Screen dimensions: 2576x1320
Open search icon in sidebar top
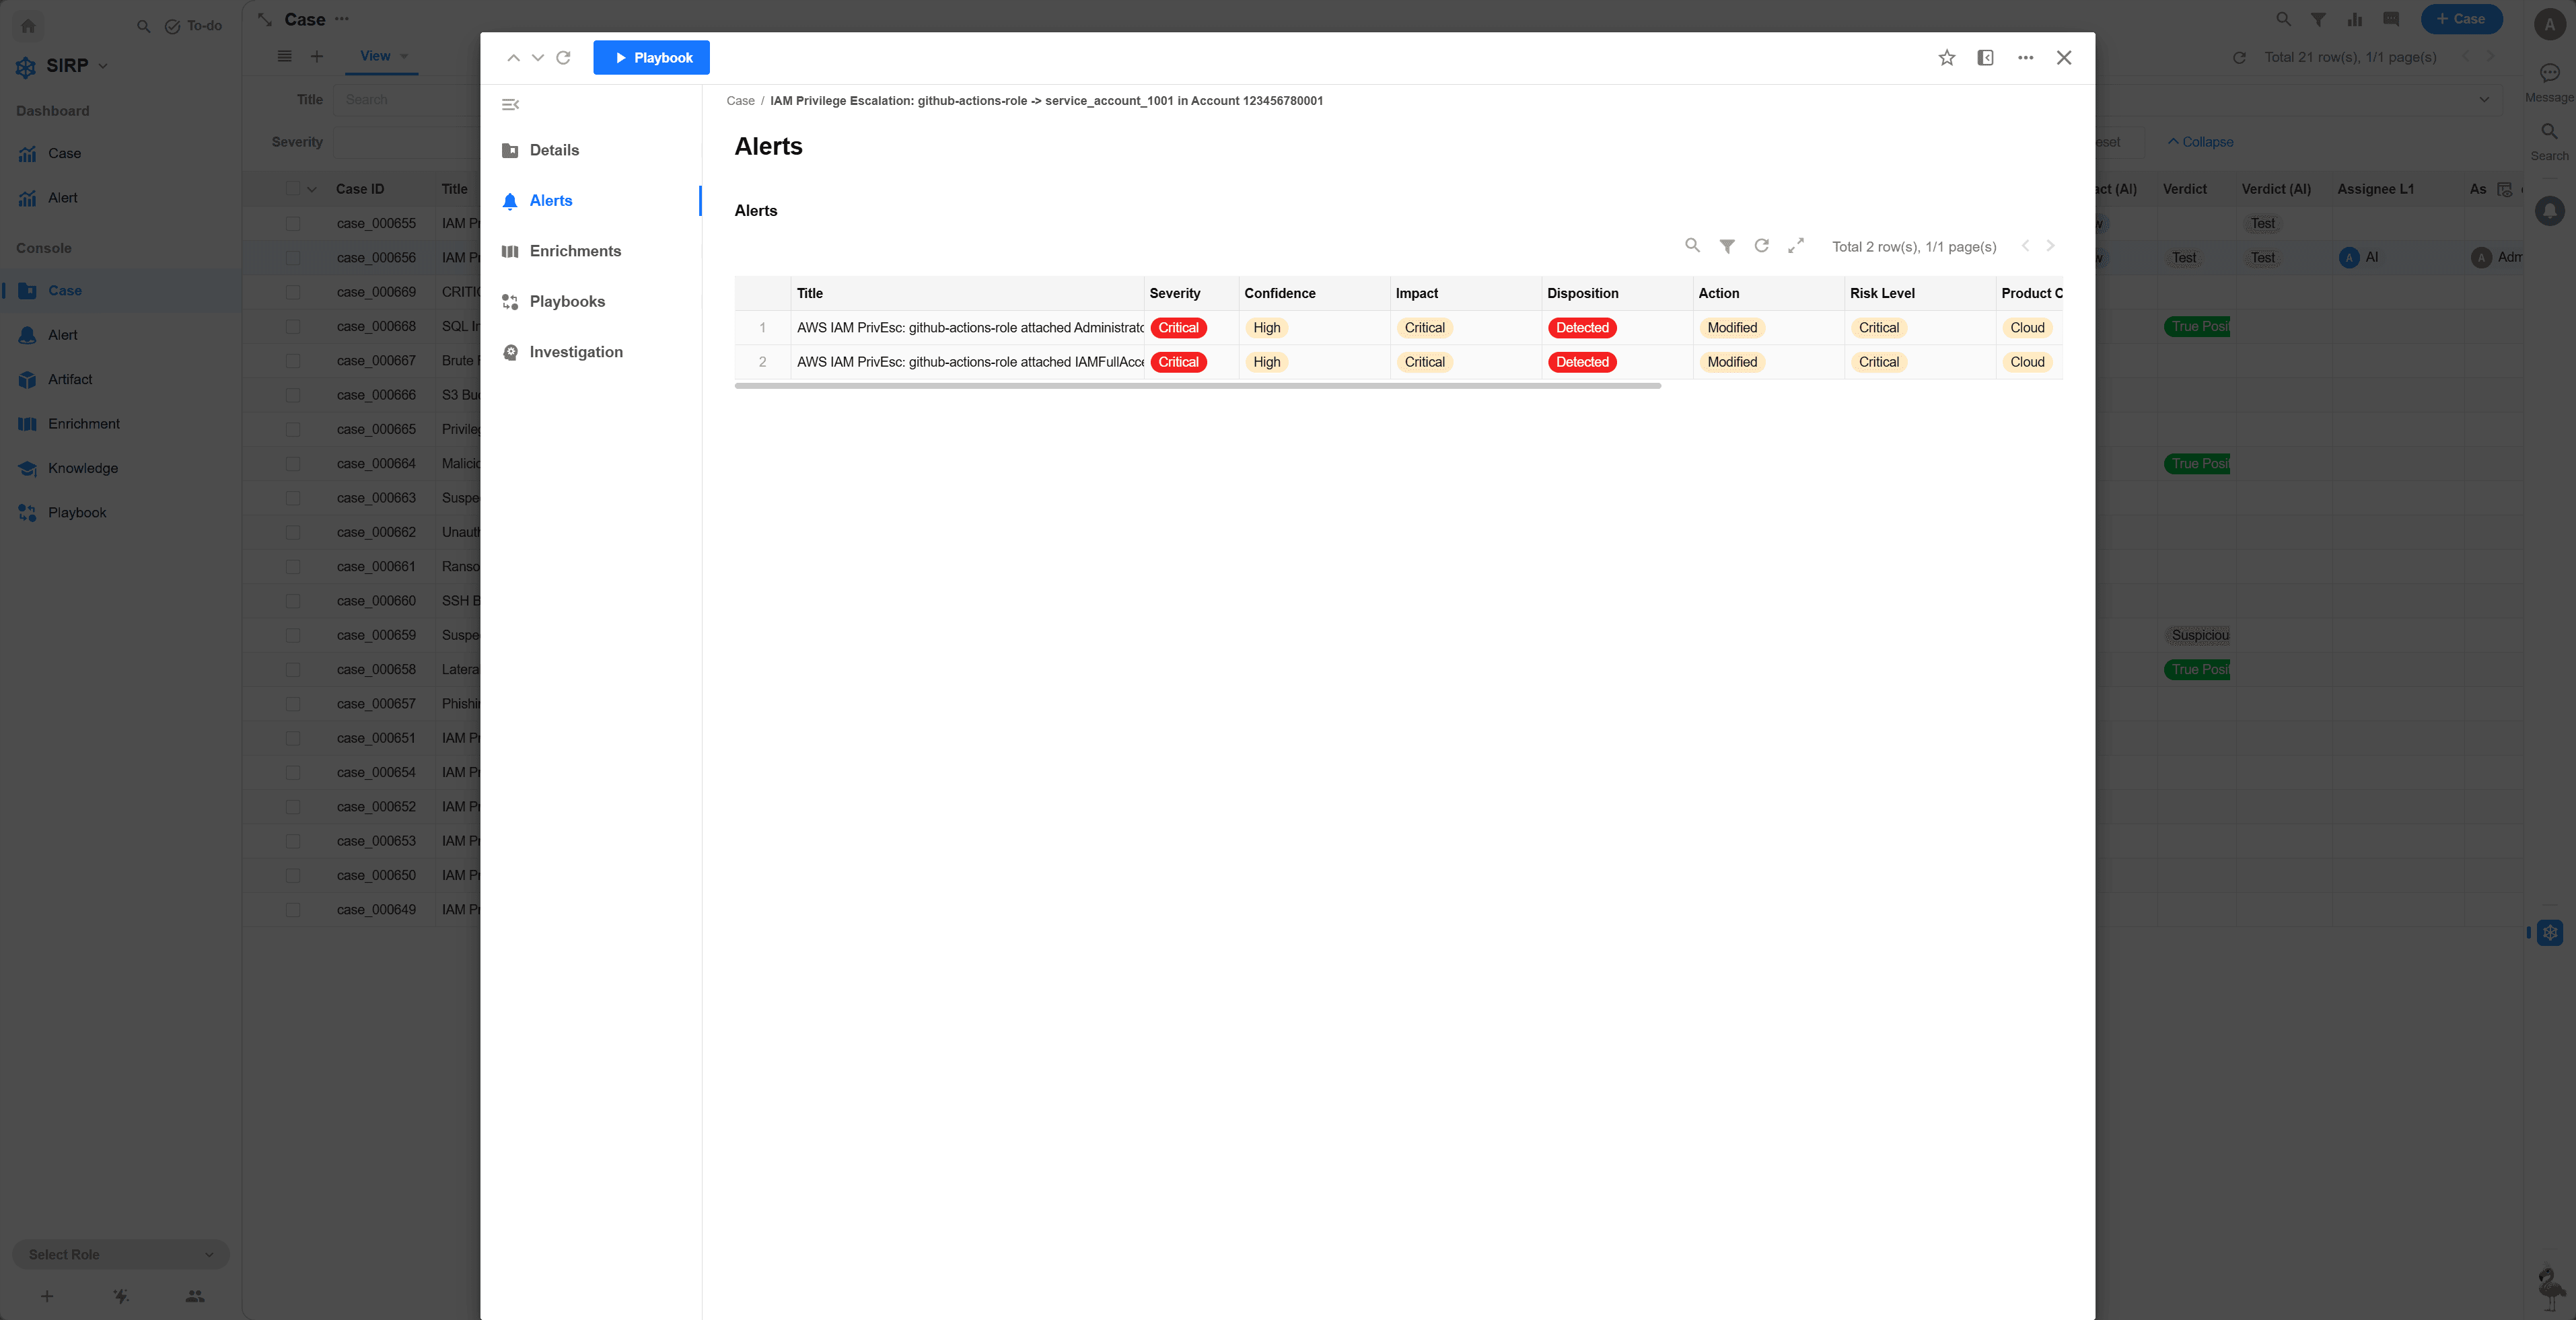143,26
